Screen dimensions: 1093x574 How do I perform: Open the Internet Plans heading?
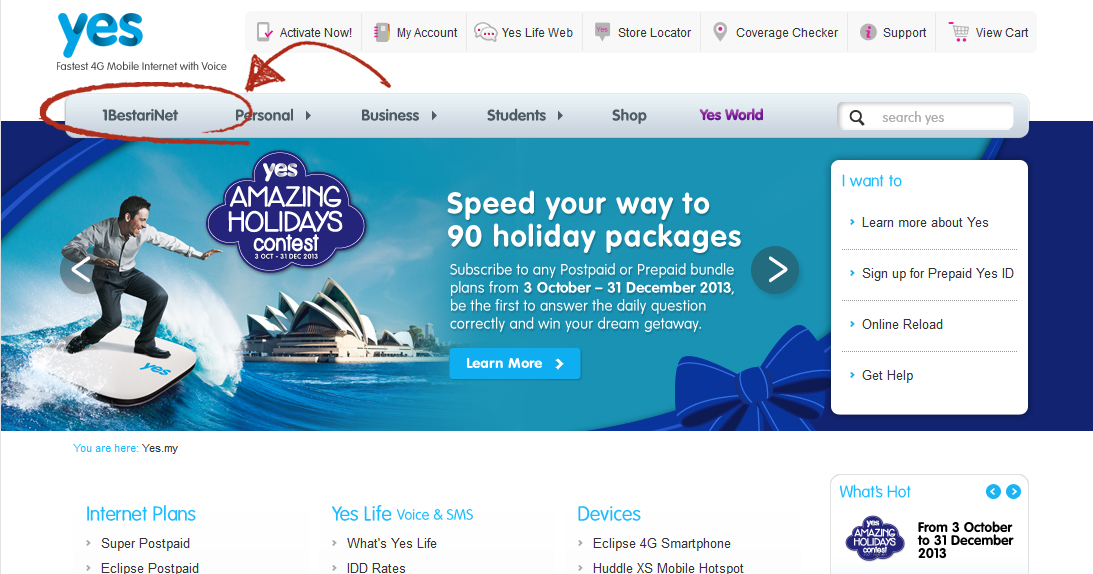pyautogui.click(x=141, y=514)
